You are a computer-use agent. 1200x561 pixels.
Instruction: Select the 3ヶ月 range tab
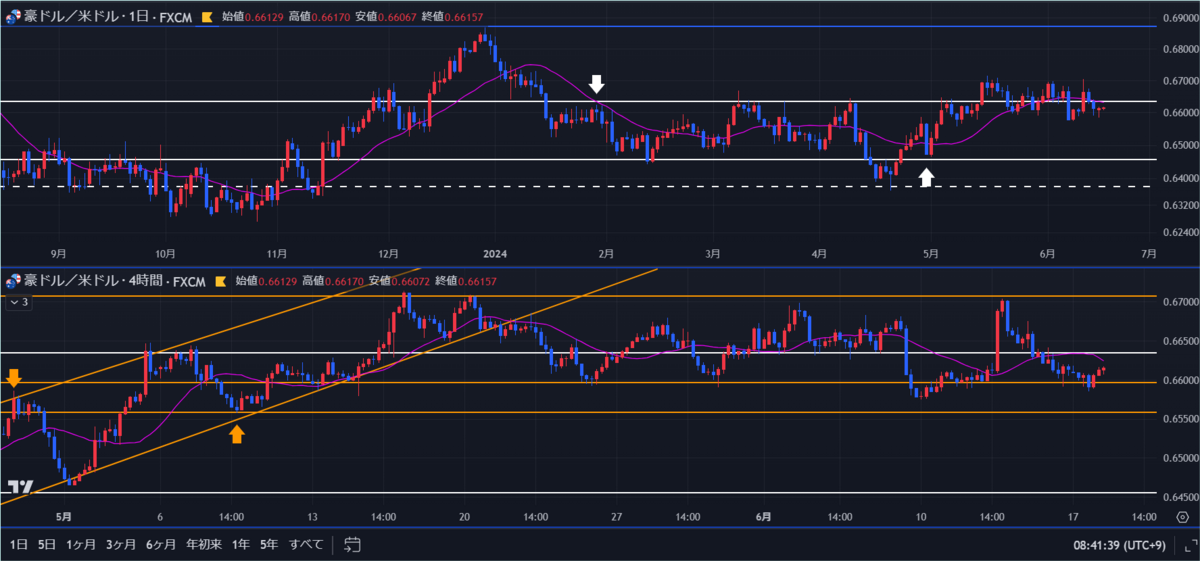pos(121,545)
